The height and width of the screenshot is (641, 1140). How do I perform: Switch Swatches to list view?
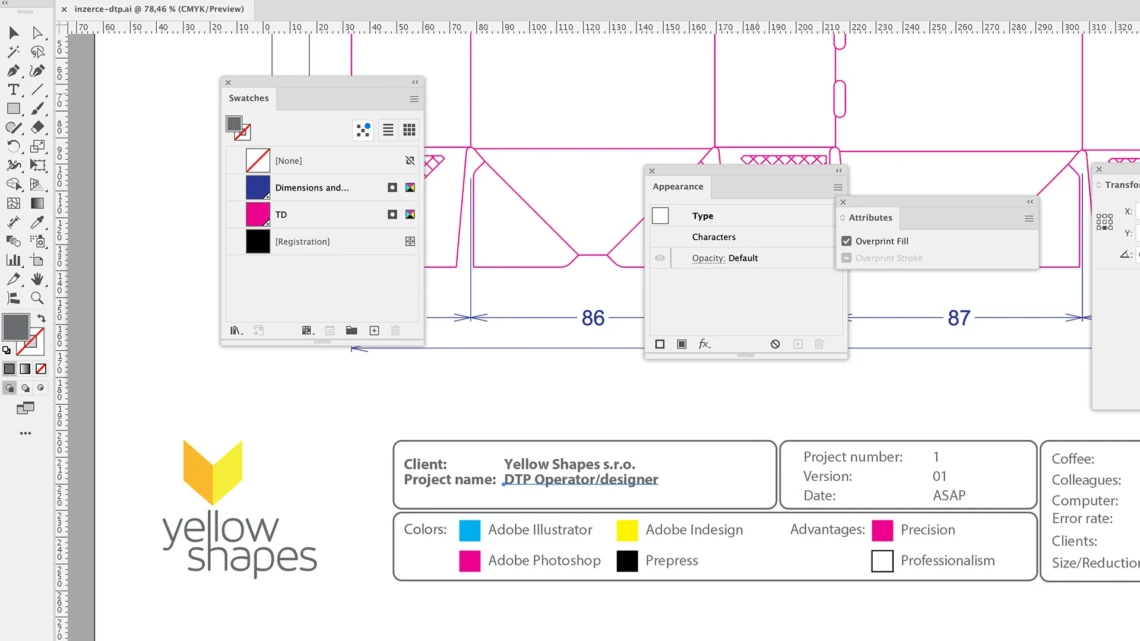click(388, 130)
